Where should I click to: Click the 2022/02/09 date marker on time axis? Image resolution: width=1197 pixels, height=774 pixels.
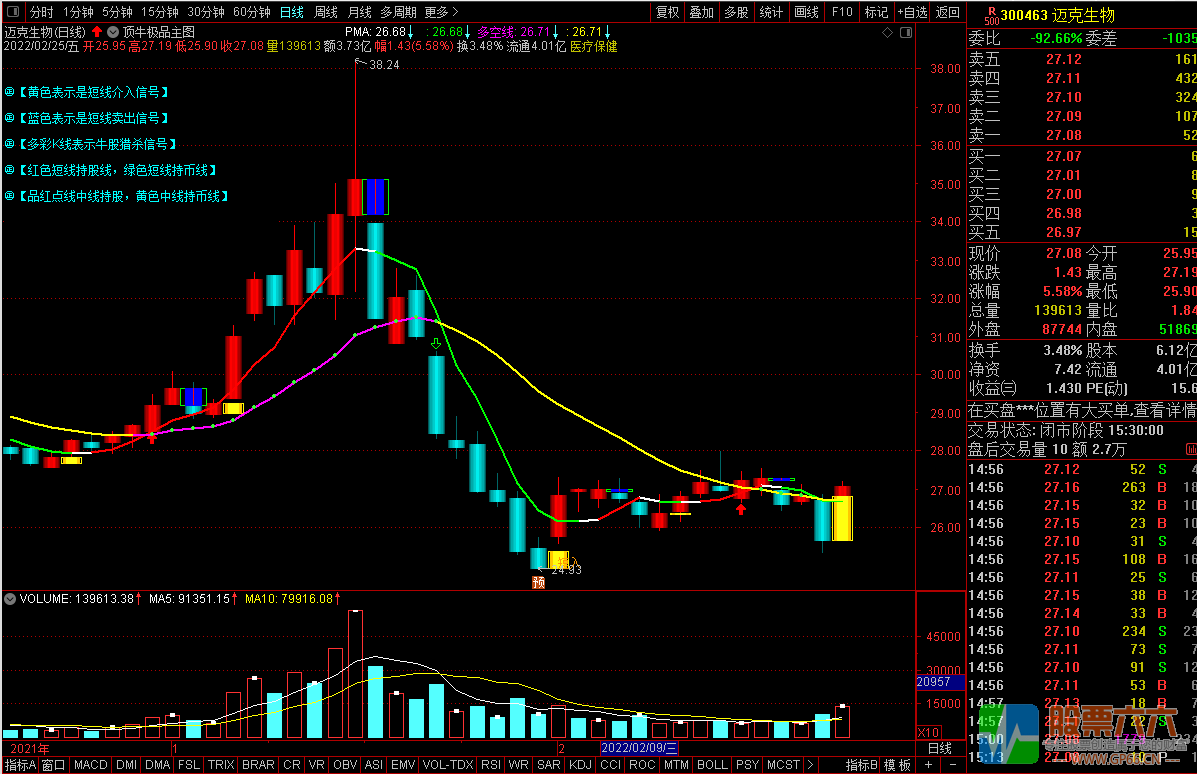click(639, 748)
